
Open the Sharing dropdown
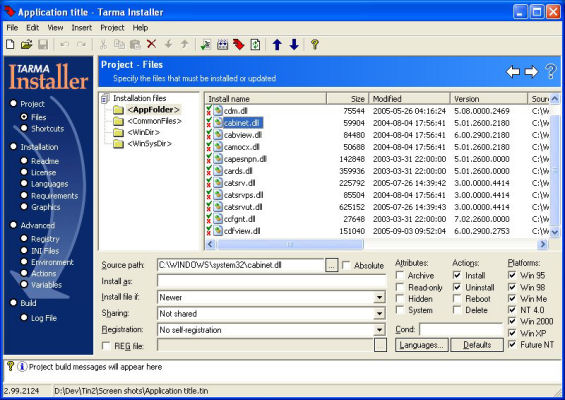pos(379,314)
